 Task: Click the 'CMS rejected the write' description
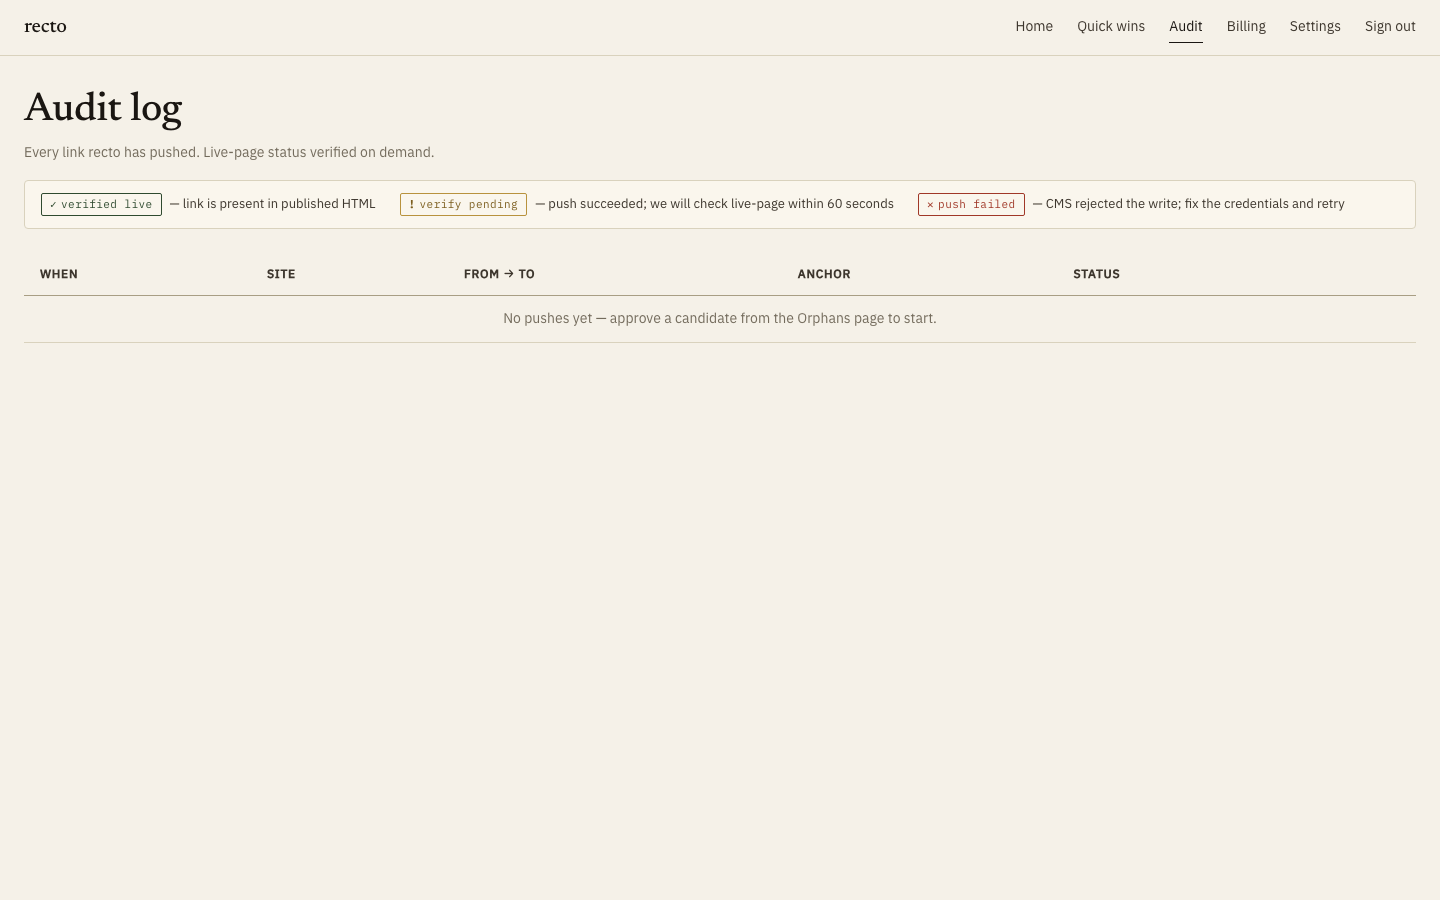point(1189,204)
